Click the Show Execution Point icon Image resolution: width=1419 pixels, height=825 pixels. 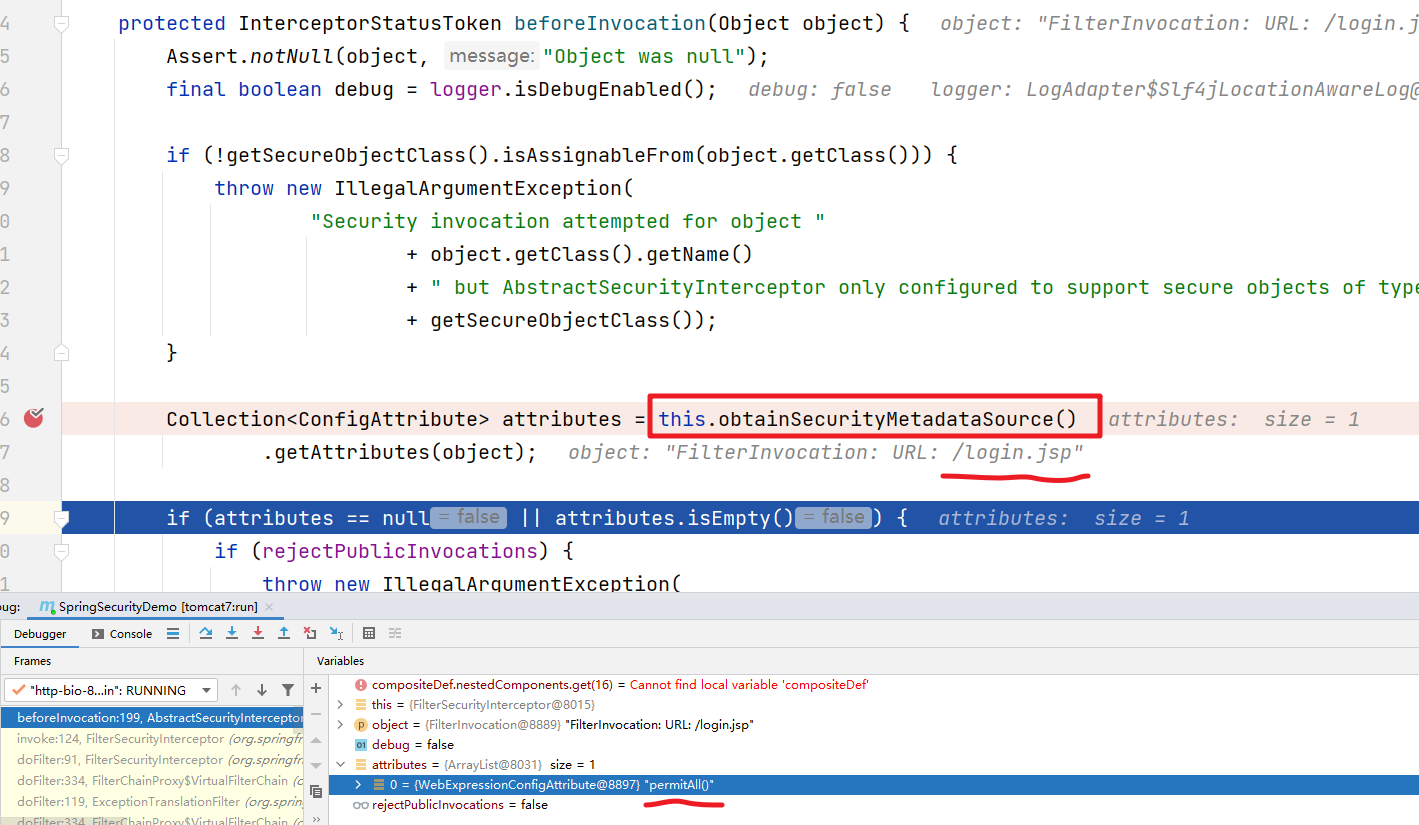pyautogui.click(x=173, y=633)
